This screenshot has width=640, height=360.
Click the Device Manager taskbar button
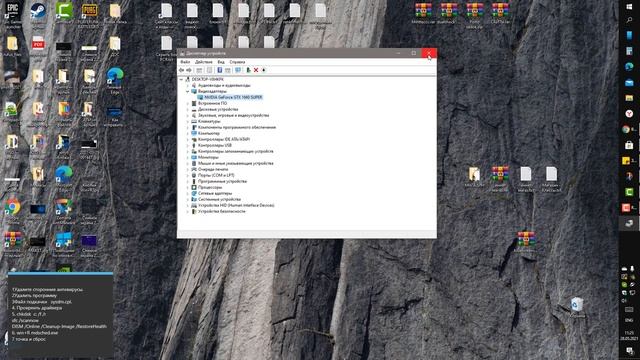[x=629, y=223]
